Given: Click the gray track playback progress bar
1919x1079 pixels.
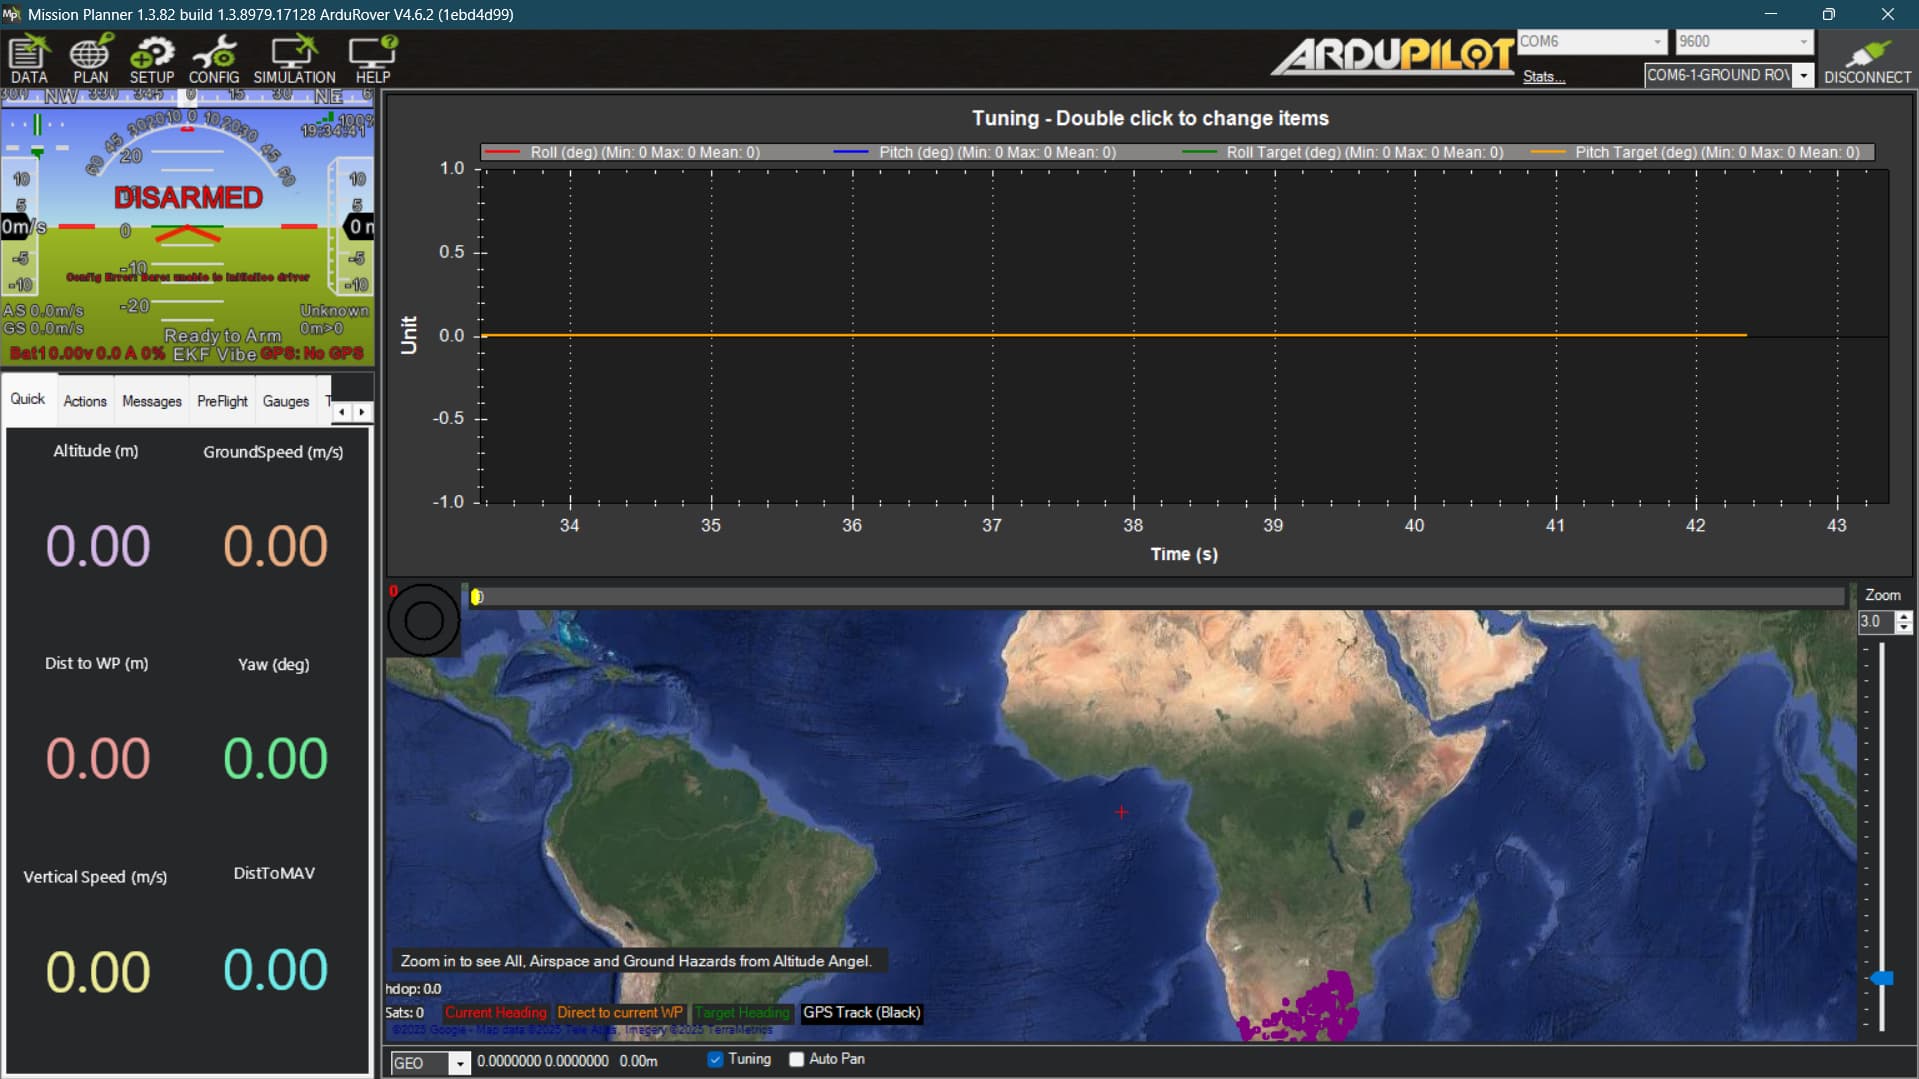Looking at the screenshot, I should 1155,597.
